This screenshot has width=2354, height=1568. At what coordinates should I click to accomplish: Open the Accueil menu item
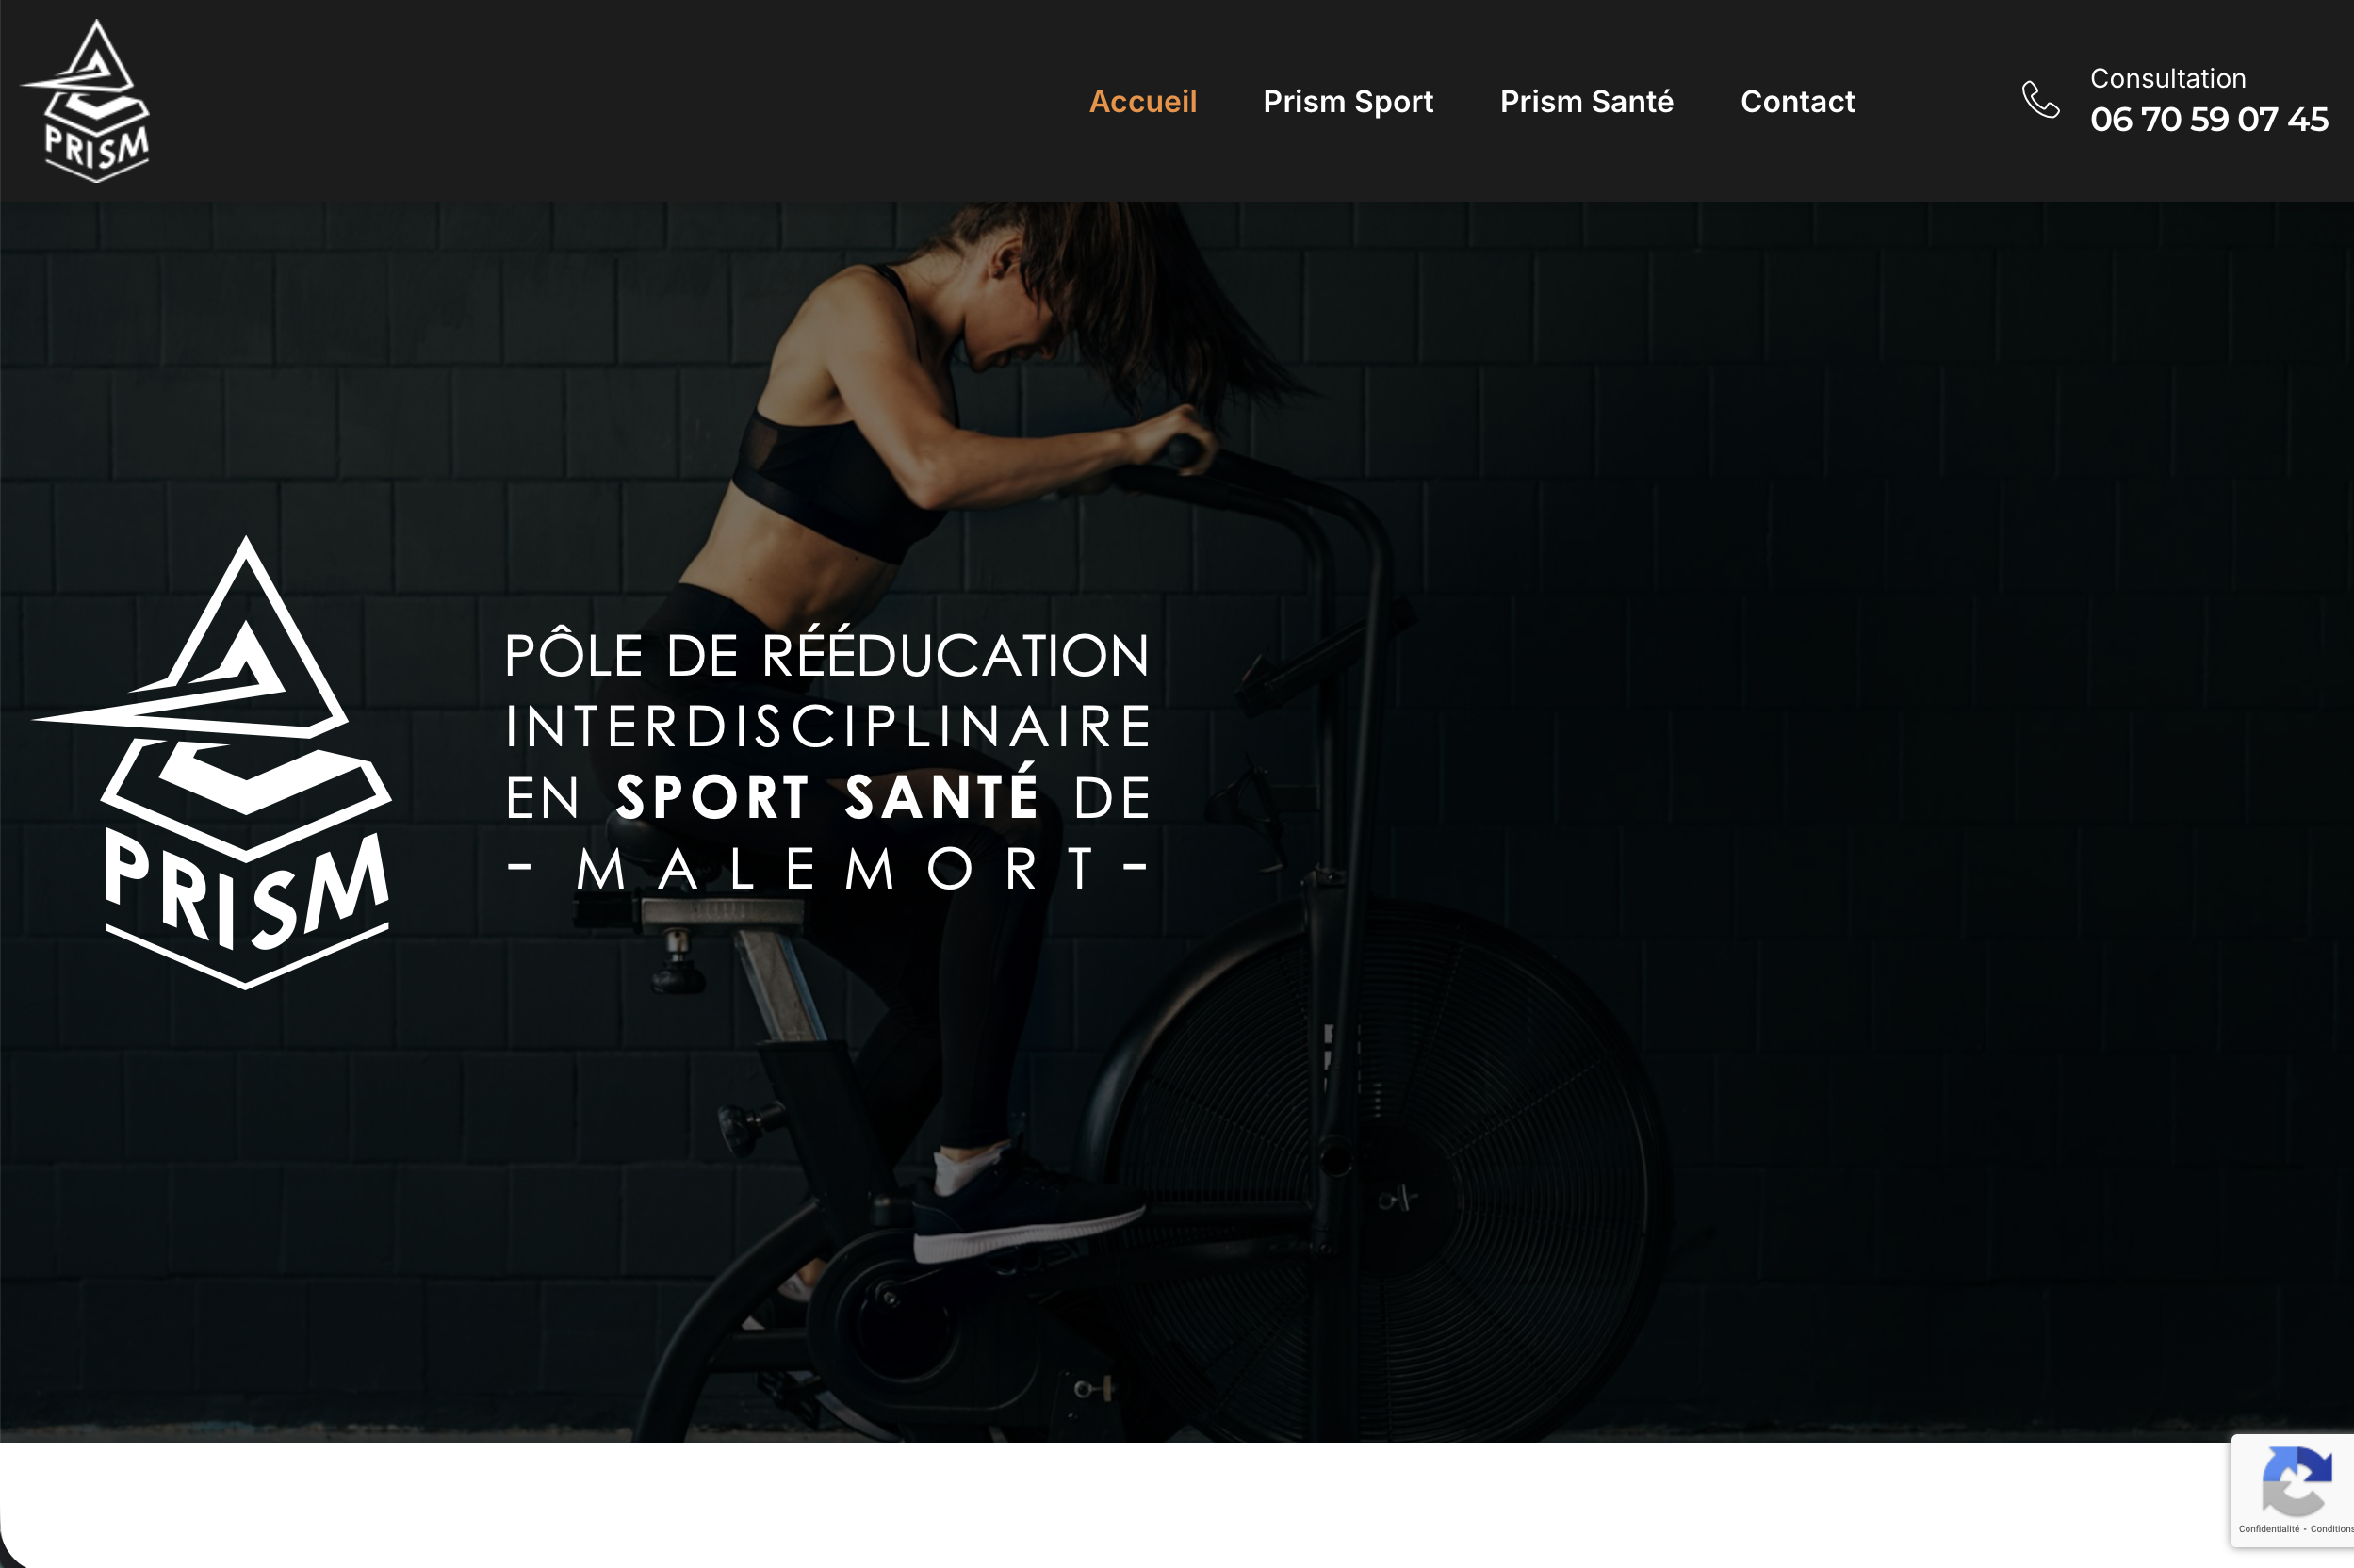click(x=1142, y=101)
